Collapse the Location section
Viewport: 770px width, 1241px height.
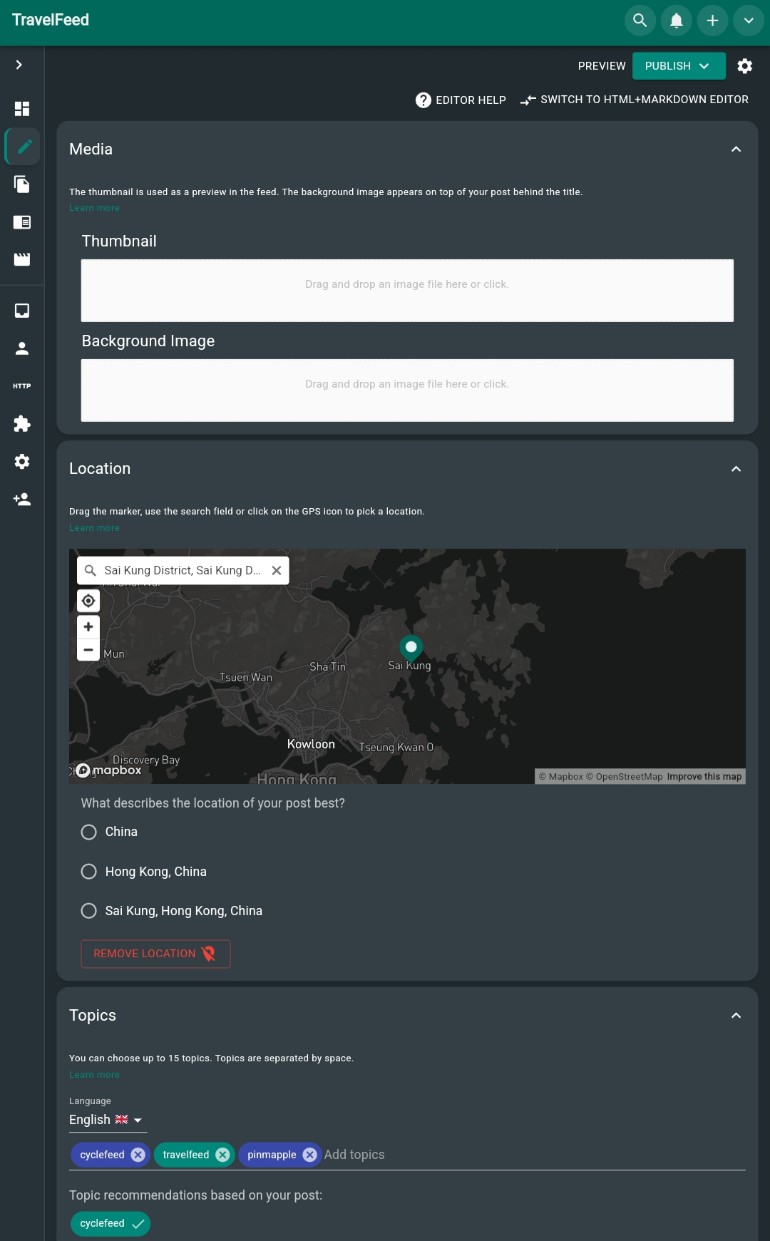(736, 469)
